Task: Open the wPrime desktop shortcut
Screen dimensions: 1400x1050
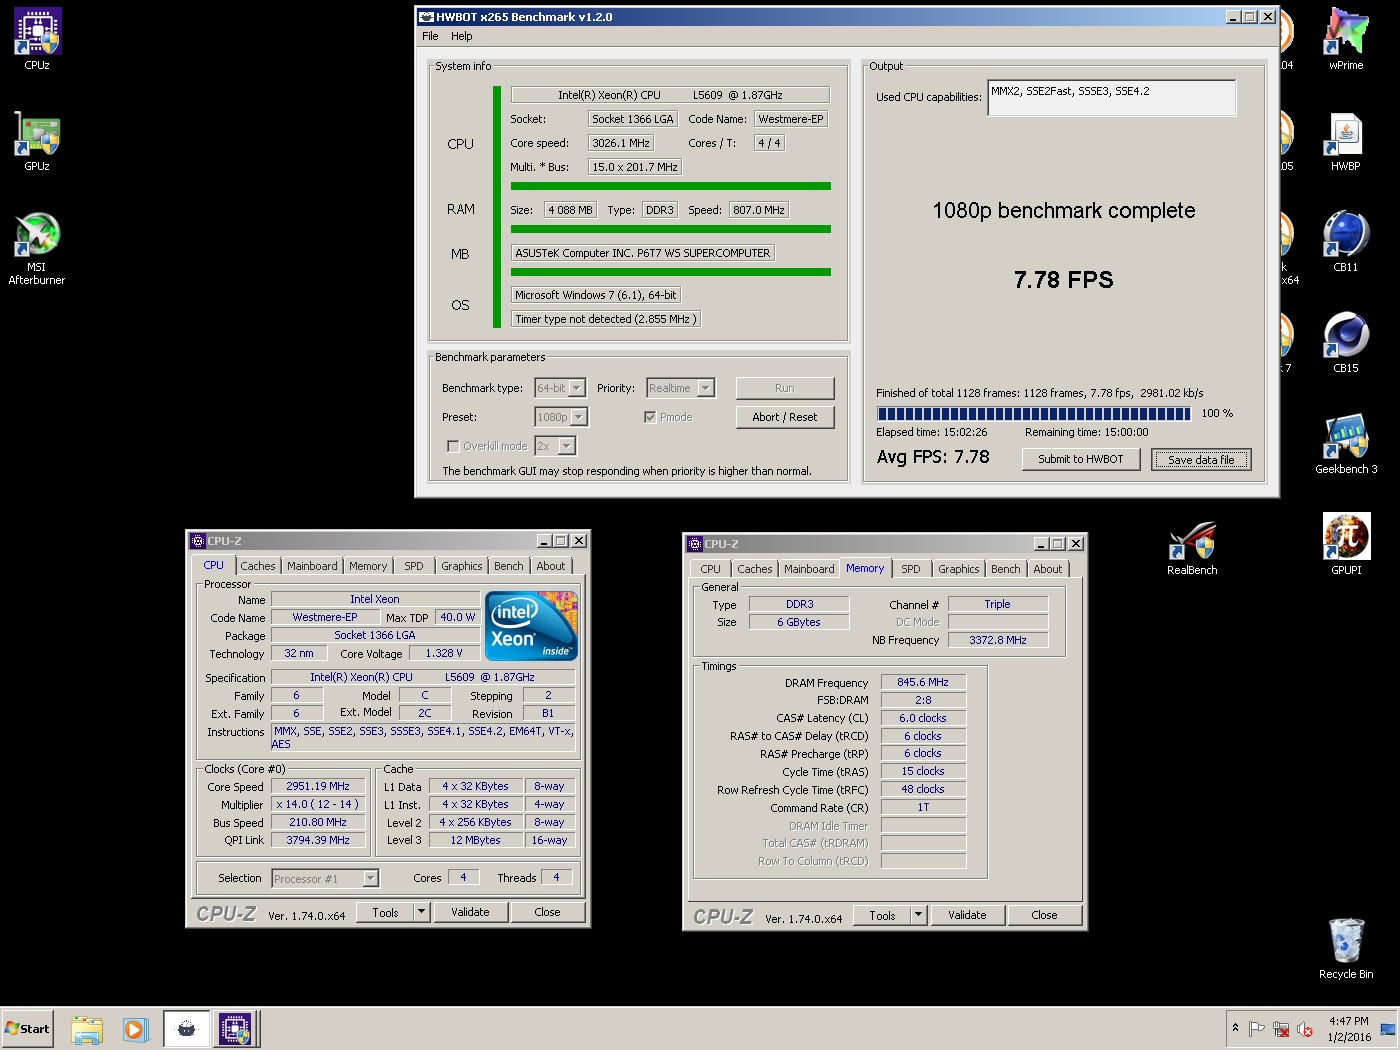Action: pyautogui.click(x=1346, y=38)
